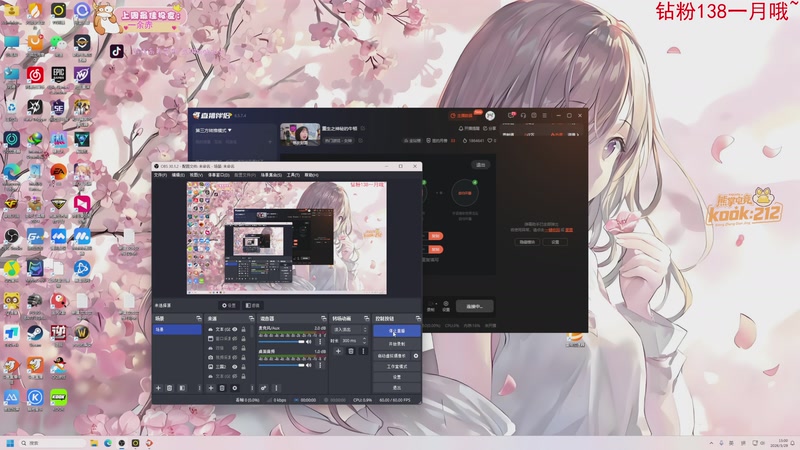Open the 编辑(E) menu in OBS
This screenshot has width=800, height=450.
click(178, 175)
